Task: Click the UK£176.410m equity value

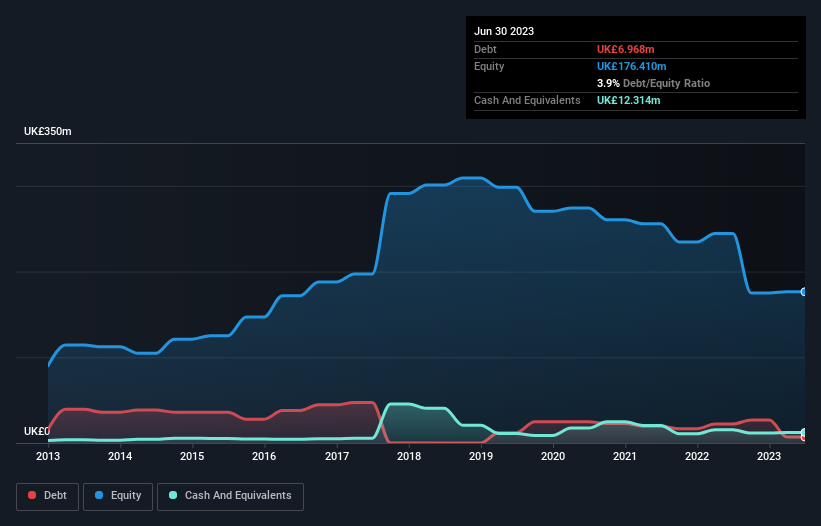Action: coord(631,66)
